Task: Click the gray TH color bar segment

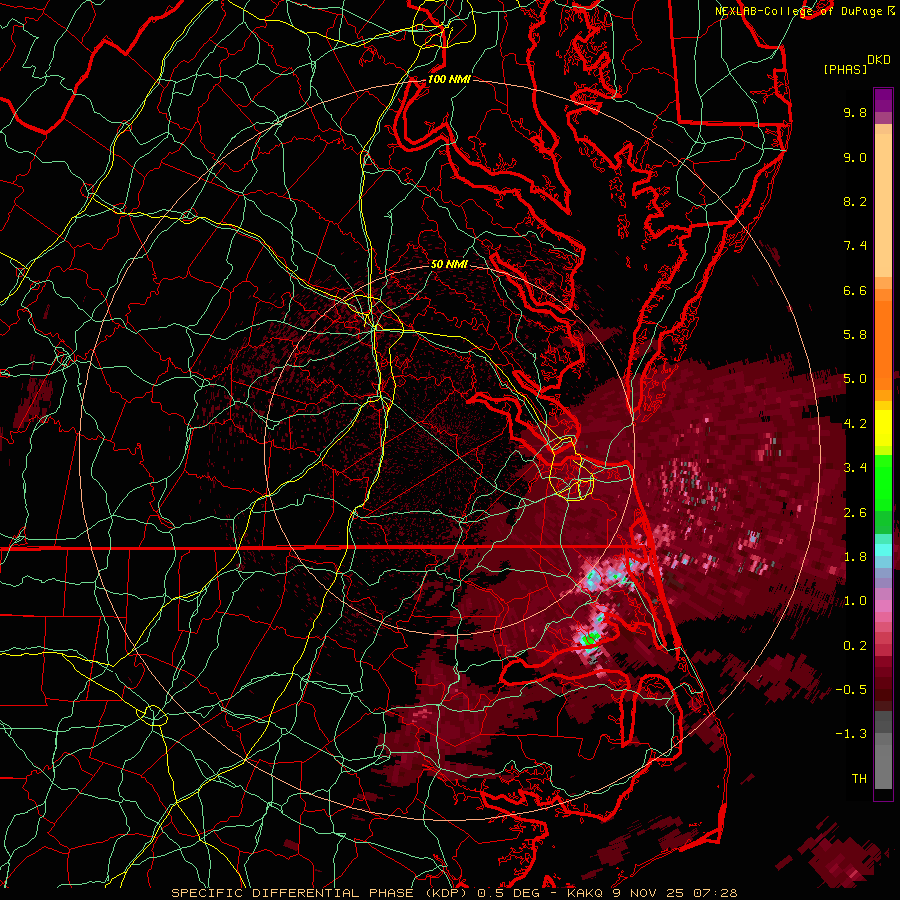Action: [883, 766]
